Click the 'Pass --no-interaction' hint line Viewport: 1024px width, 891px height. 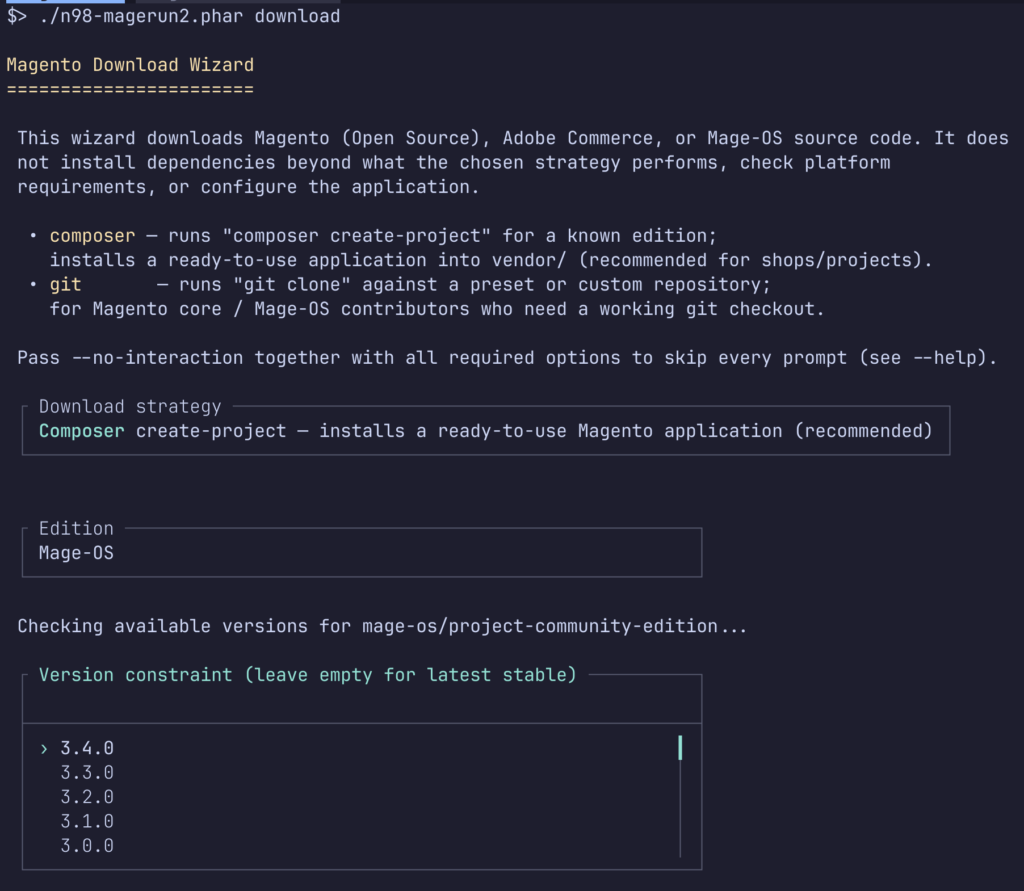[507, 358]
